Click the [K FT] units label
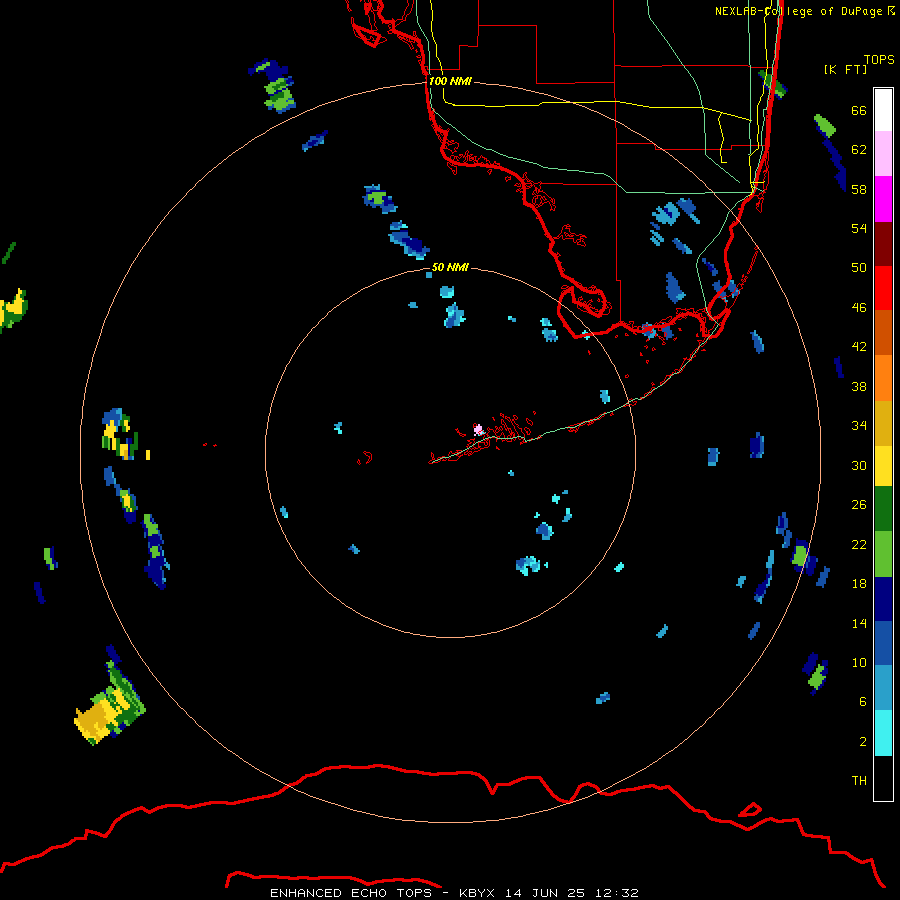Image resolution: width=900 pixels, height=900 pixels. (845, 69)
